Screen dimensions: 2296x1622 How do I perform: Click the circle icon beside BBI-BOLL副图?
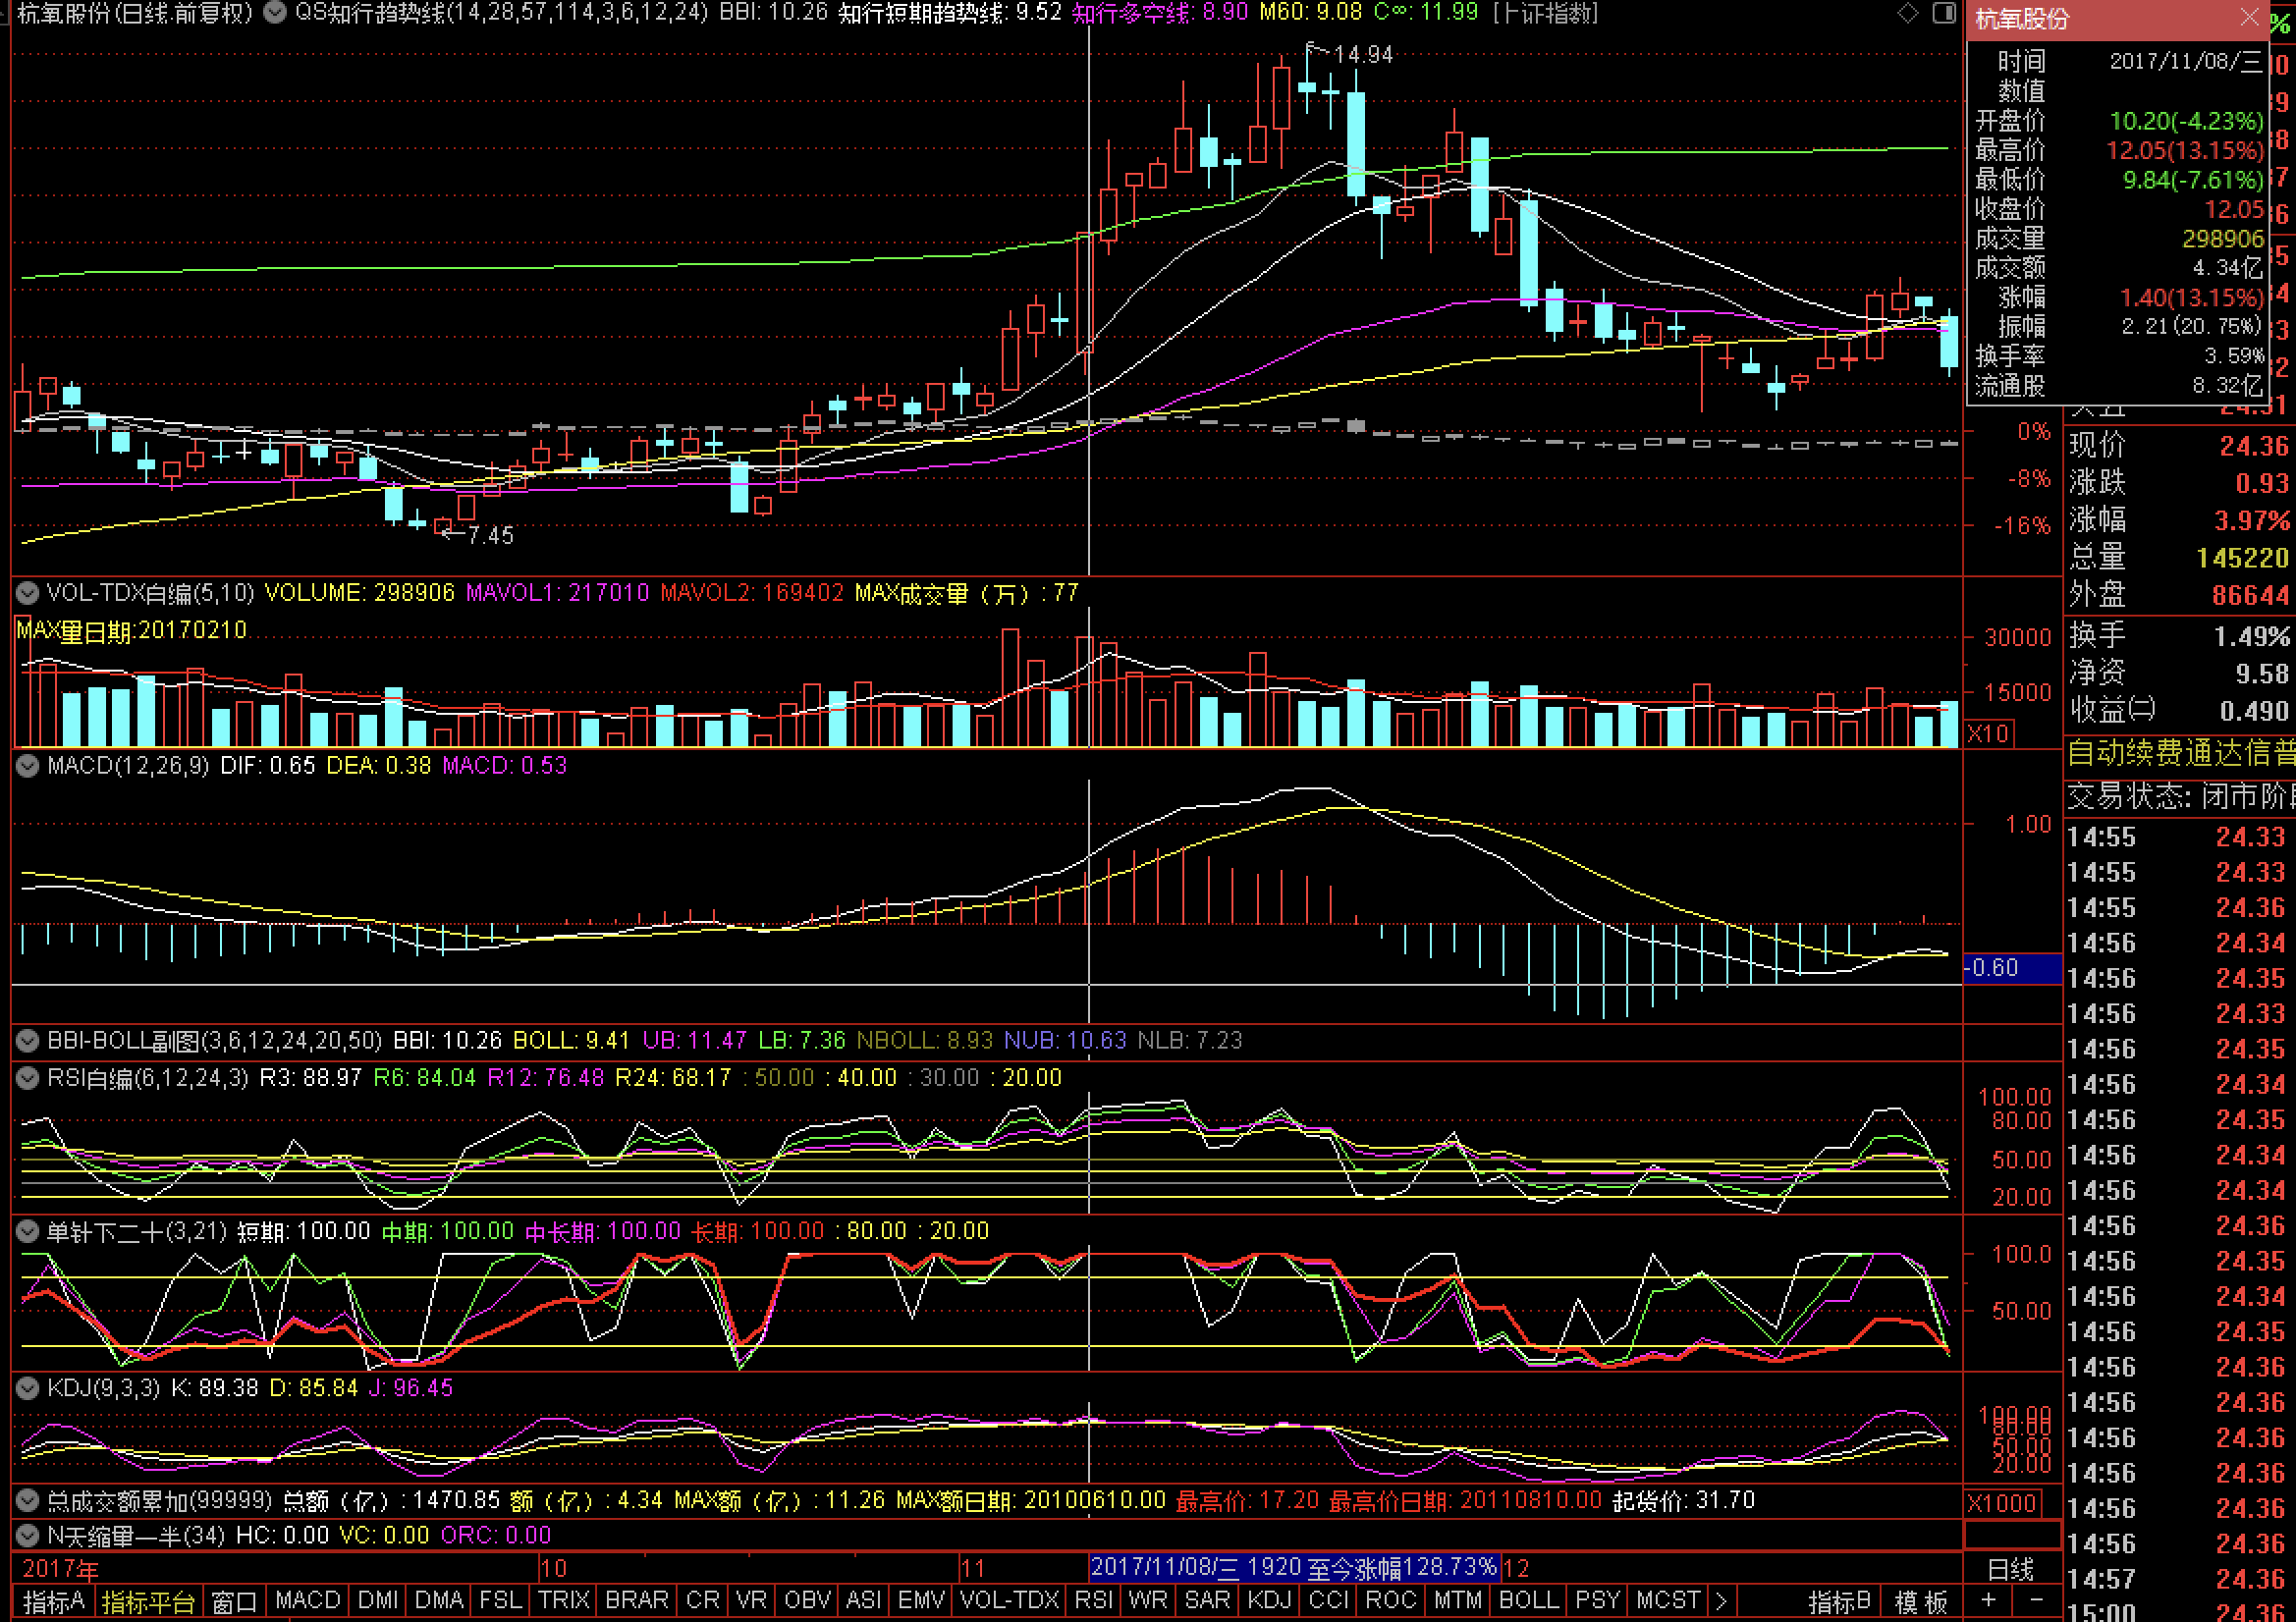click(27, 1041)
